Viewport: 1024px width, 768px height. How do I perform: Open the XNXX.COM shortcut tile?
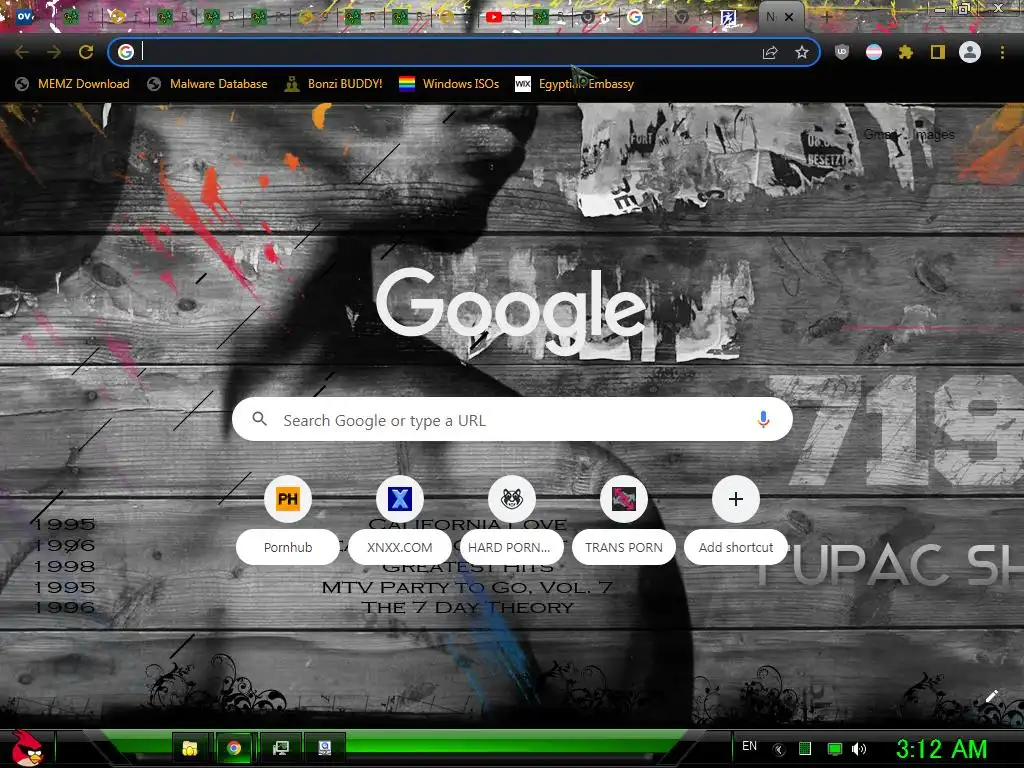[x=400, y=520]
